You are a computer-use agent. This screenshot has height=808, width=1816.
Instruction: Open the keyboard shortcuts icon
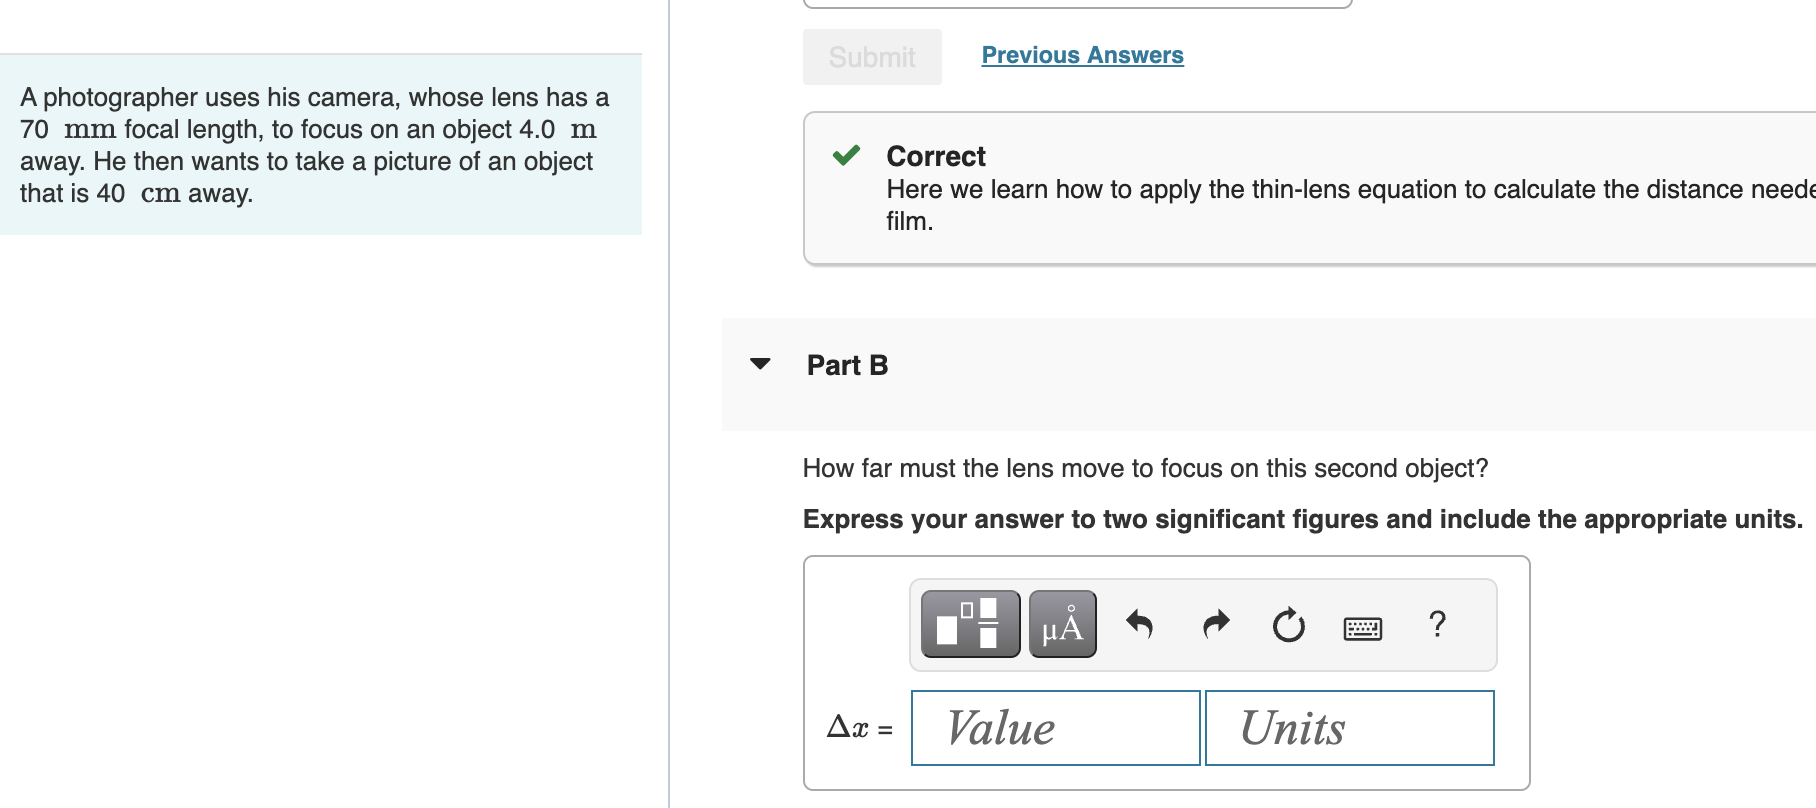(1362, 628)
